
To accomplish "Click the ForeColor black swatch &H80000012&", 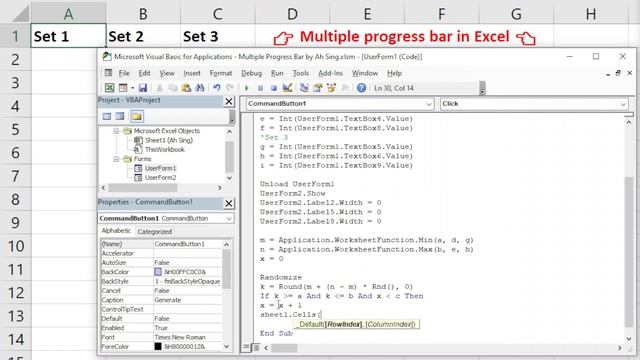I will [x=158, y=347].
